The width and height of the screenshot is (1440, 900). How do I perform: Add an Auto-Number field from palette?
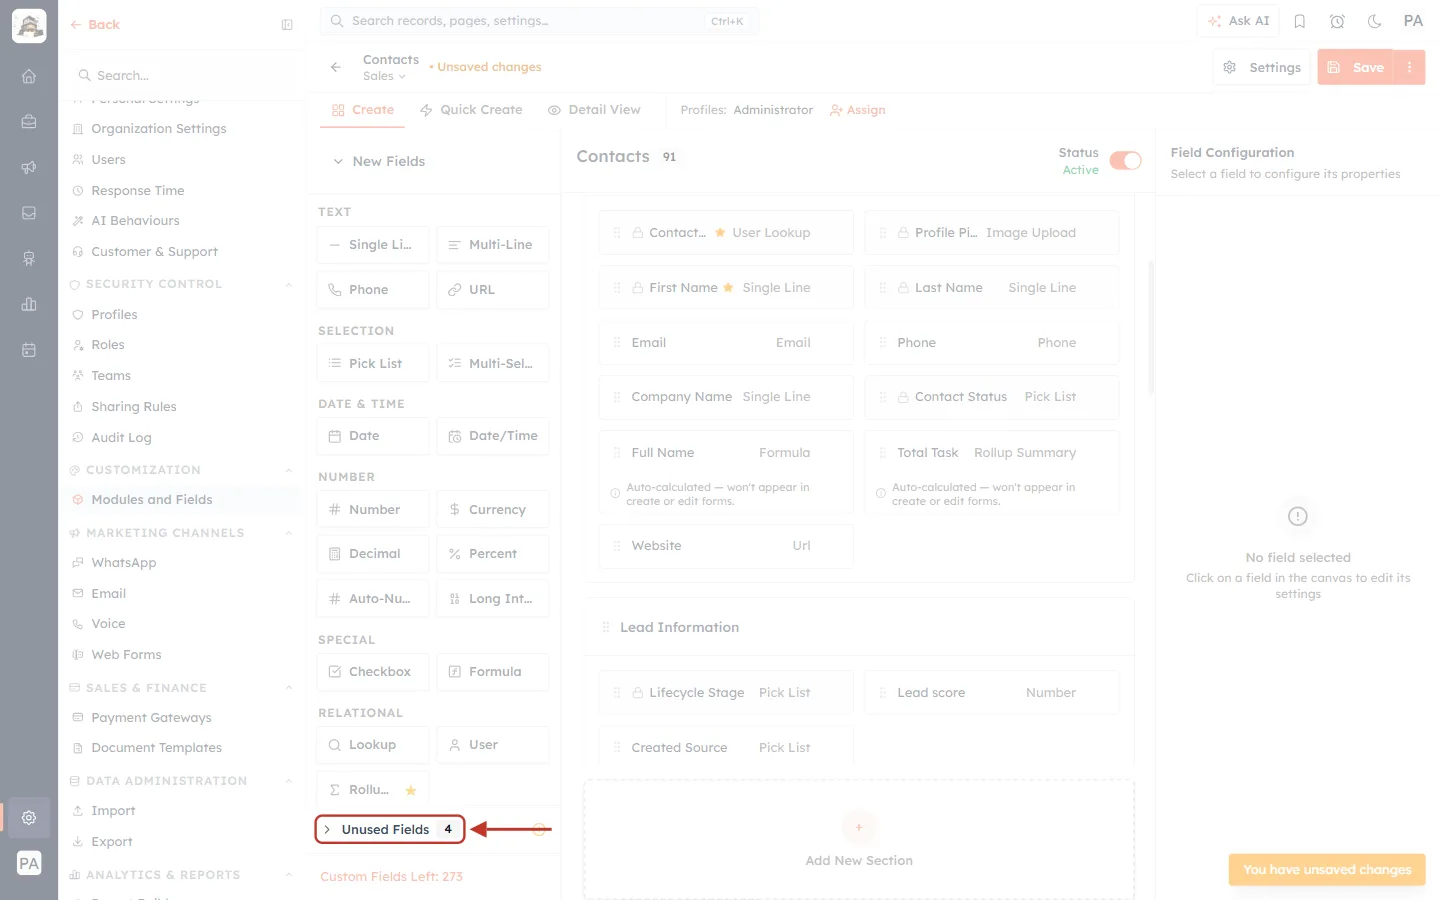click(x=373, y=599)
